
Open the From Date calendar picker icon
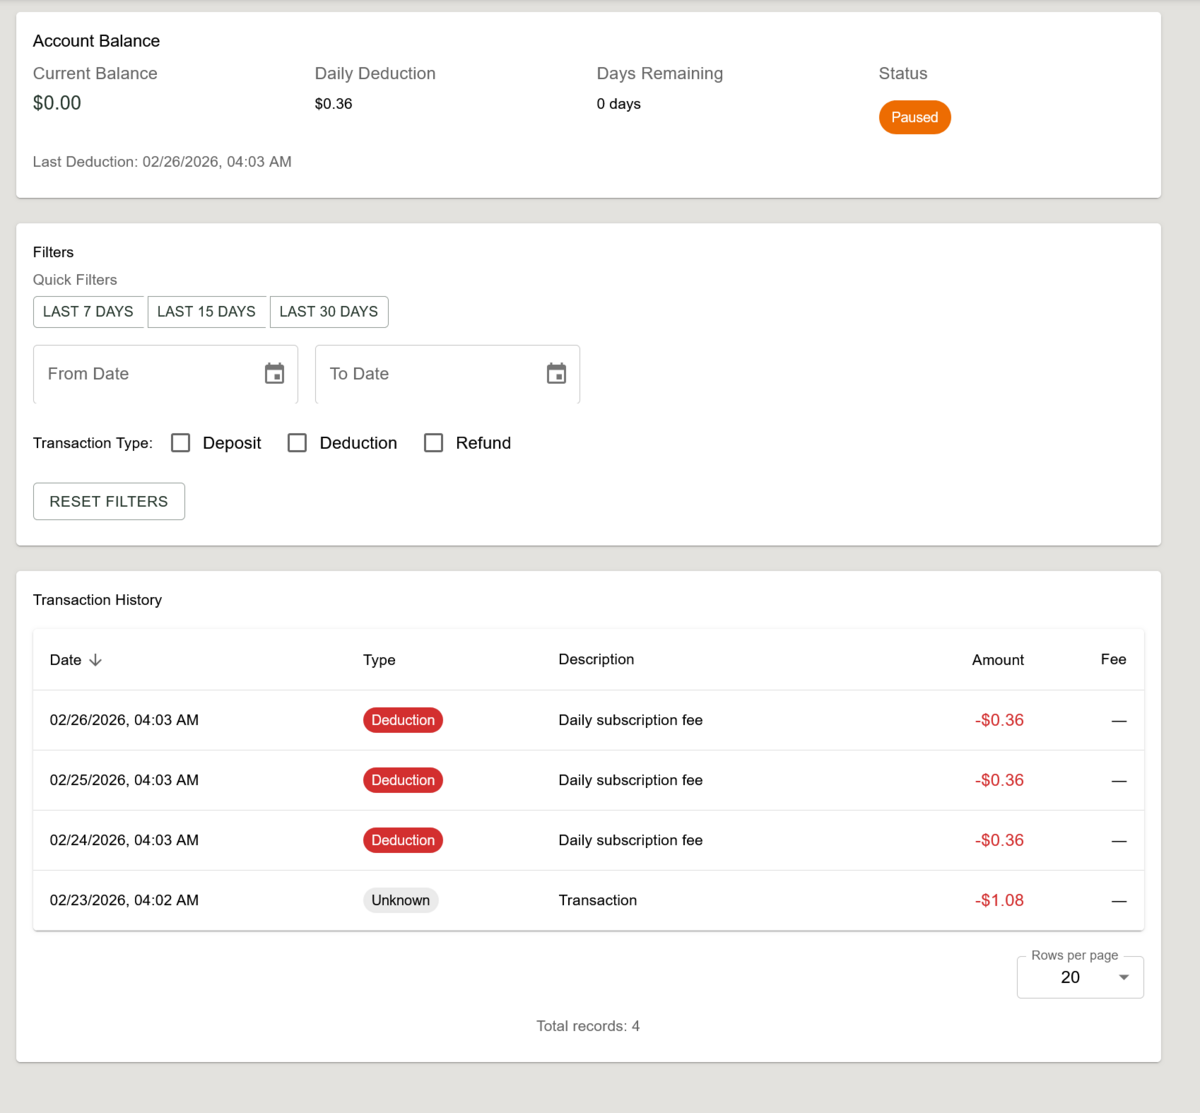tap(274, 374)
